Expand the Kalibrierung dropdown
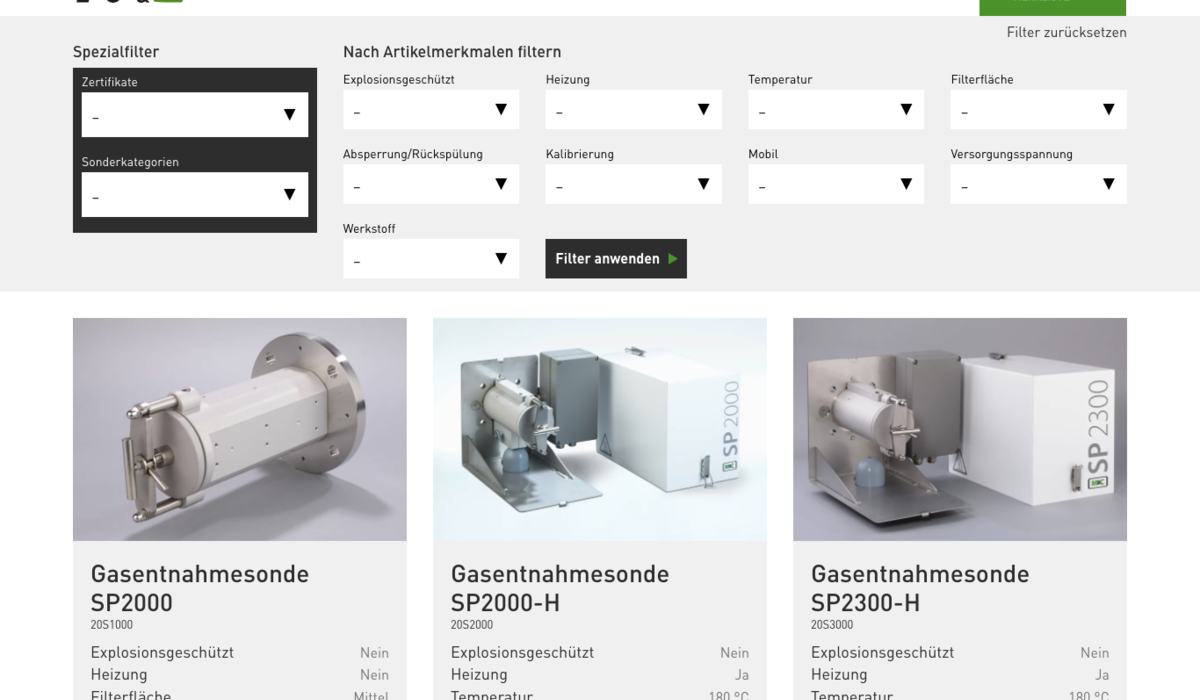1200x700 pixels. [633, 184]
